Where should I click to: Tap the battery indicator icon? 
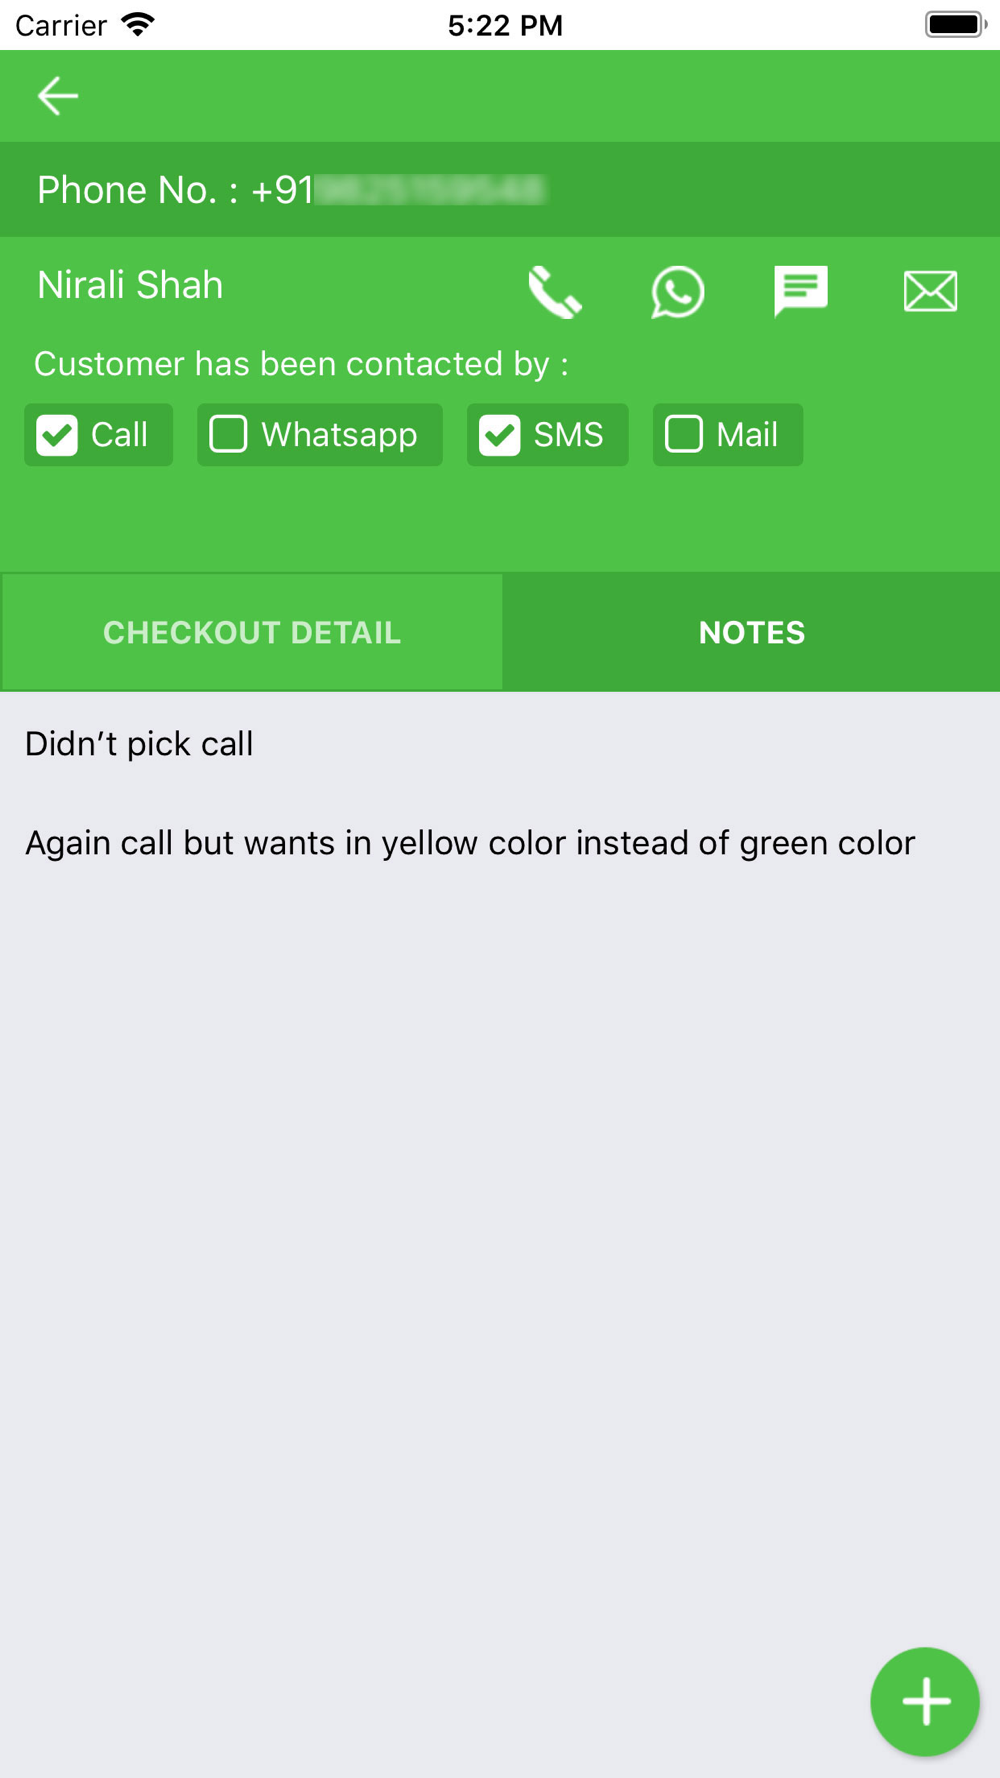[956, 24]
